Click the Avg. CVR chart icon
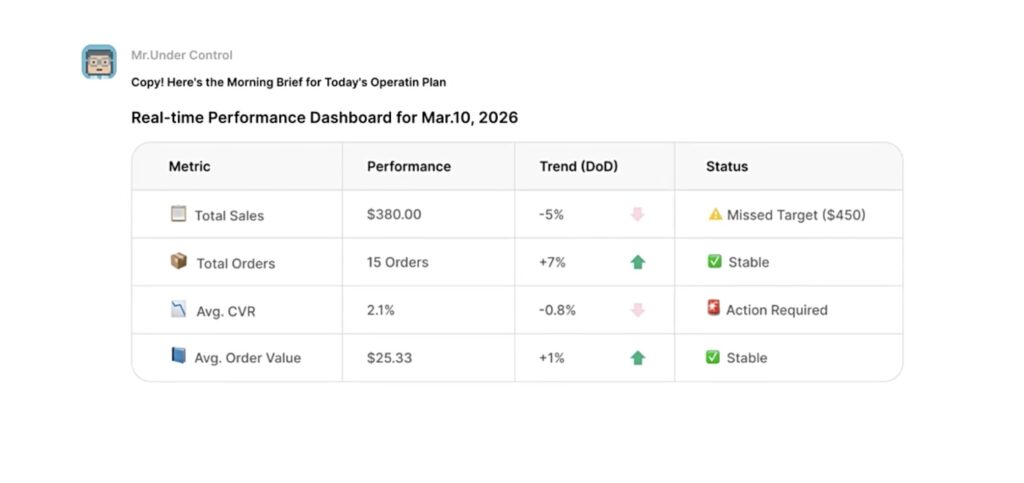The height and width of the screenshot is (483, 1024). point(178,310)
